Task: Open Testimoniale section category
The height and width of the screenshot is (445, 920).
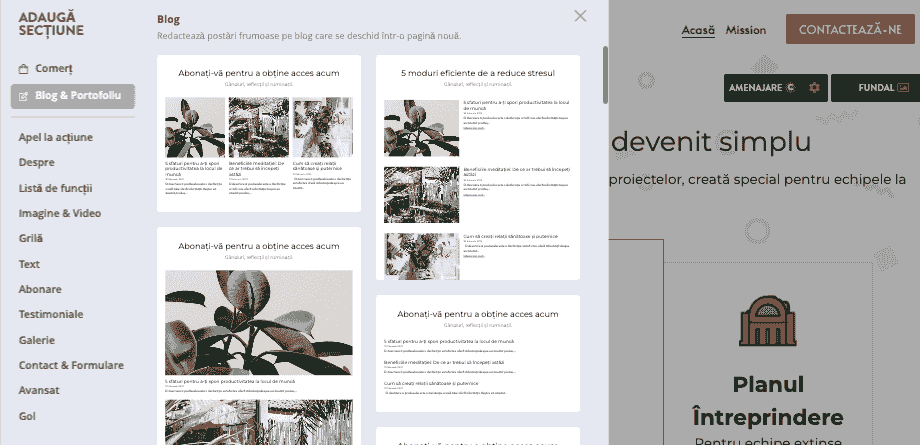Action: pyautogui.click(x=51, y=315)
